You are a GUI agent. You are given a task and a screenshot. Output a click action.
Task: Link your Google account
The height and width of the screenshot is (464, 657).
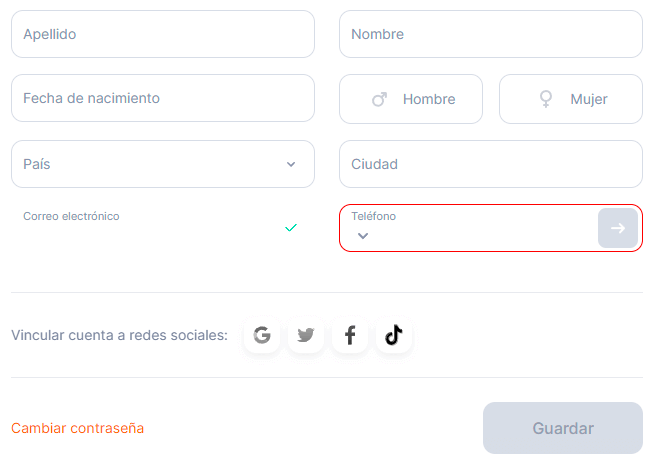point(262,335)
